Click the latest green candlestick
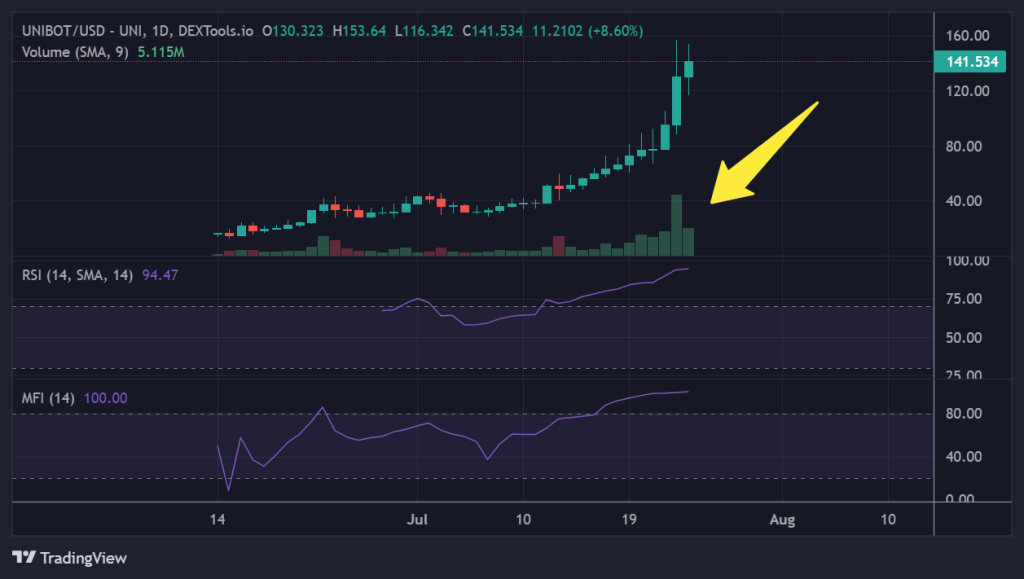Viewport: 1024px width, 579px height. pyautogui.click(x=688, y=69)
